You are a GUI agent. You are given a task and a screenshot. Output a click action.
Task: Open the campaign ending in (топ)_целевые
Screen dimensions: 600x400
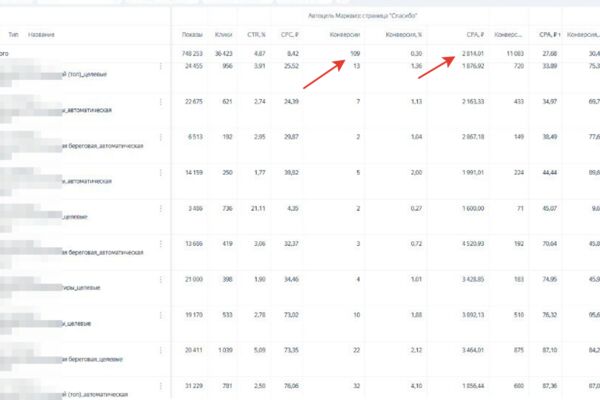tap(85, 74)
